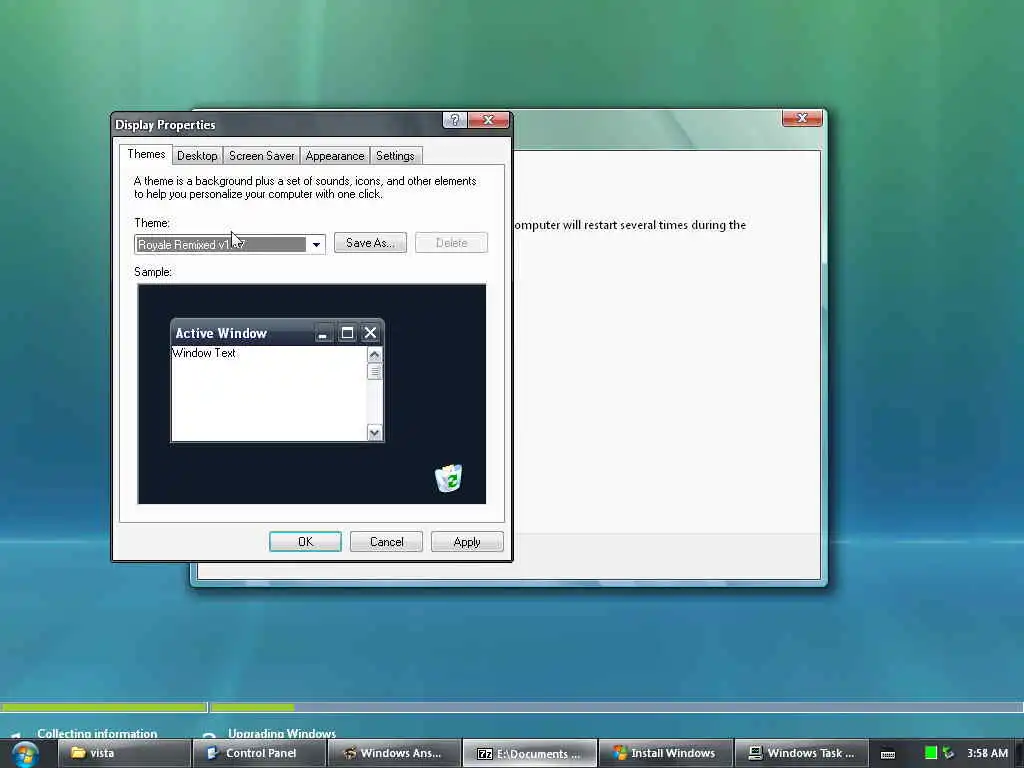This screenshot has height=768, width=1024.
Task: Click the keyboard icon in system tray
Action: point(888,754)
